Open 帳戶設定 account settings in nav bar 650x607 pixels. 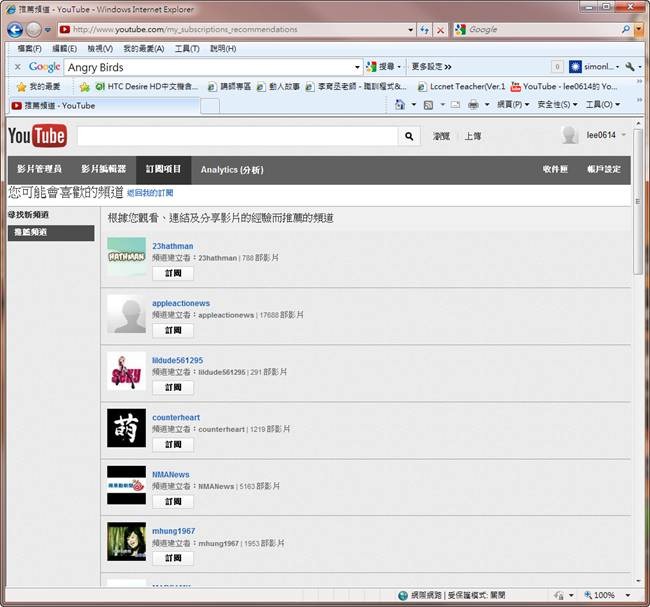(604, 169)
